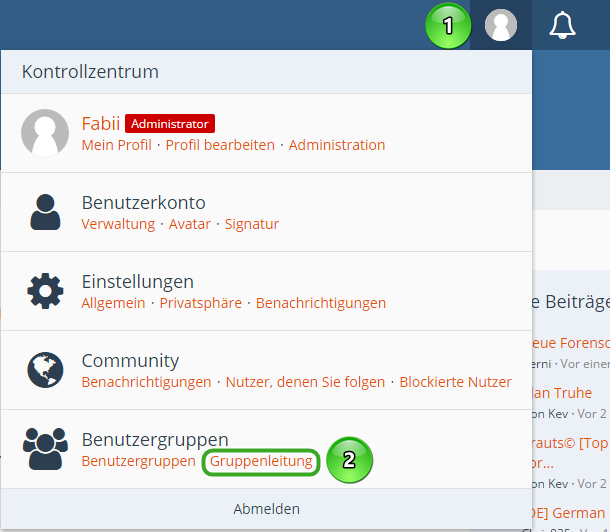This screenshot has height=532, width=610.
Task: Click the Community globe icon
Action: [x=45, y=370]
